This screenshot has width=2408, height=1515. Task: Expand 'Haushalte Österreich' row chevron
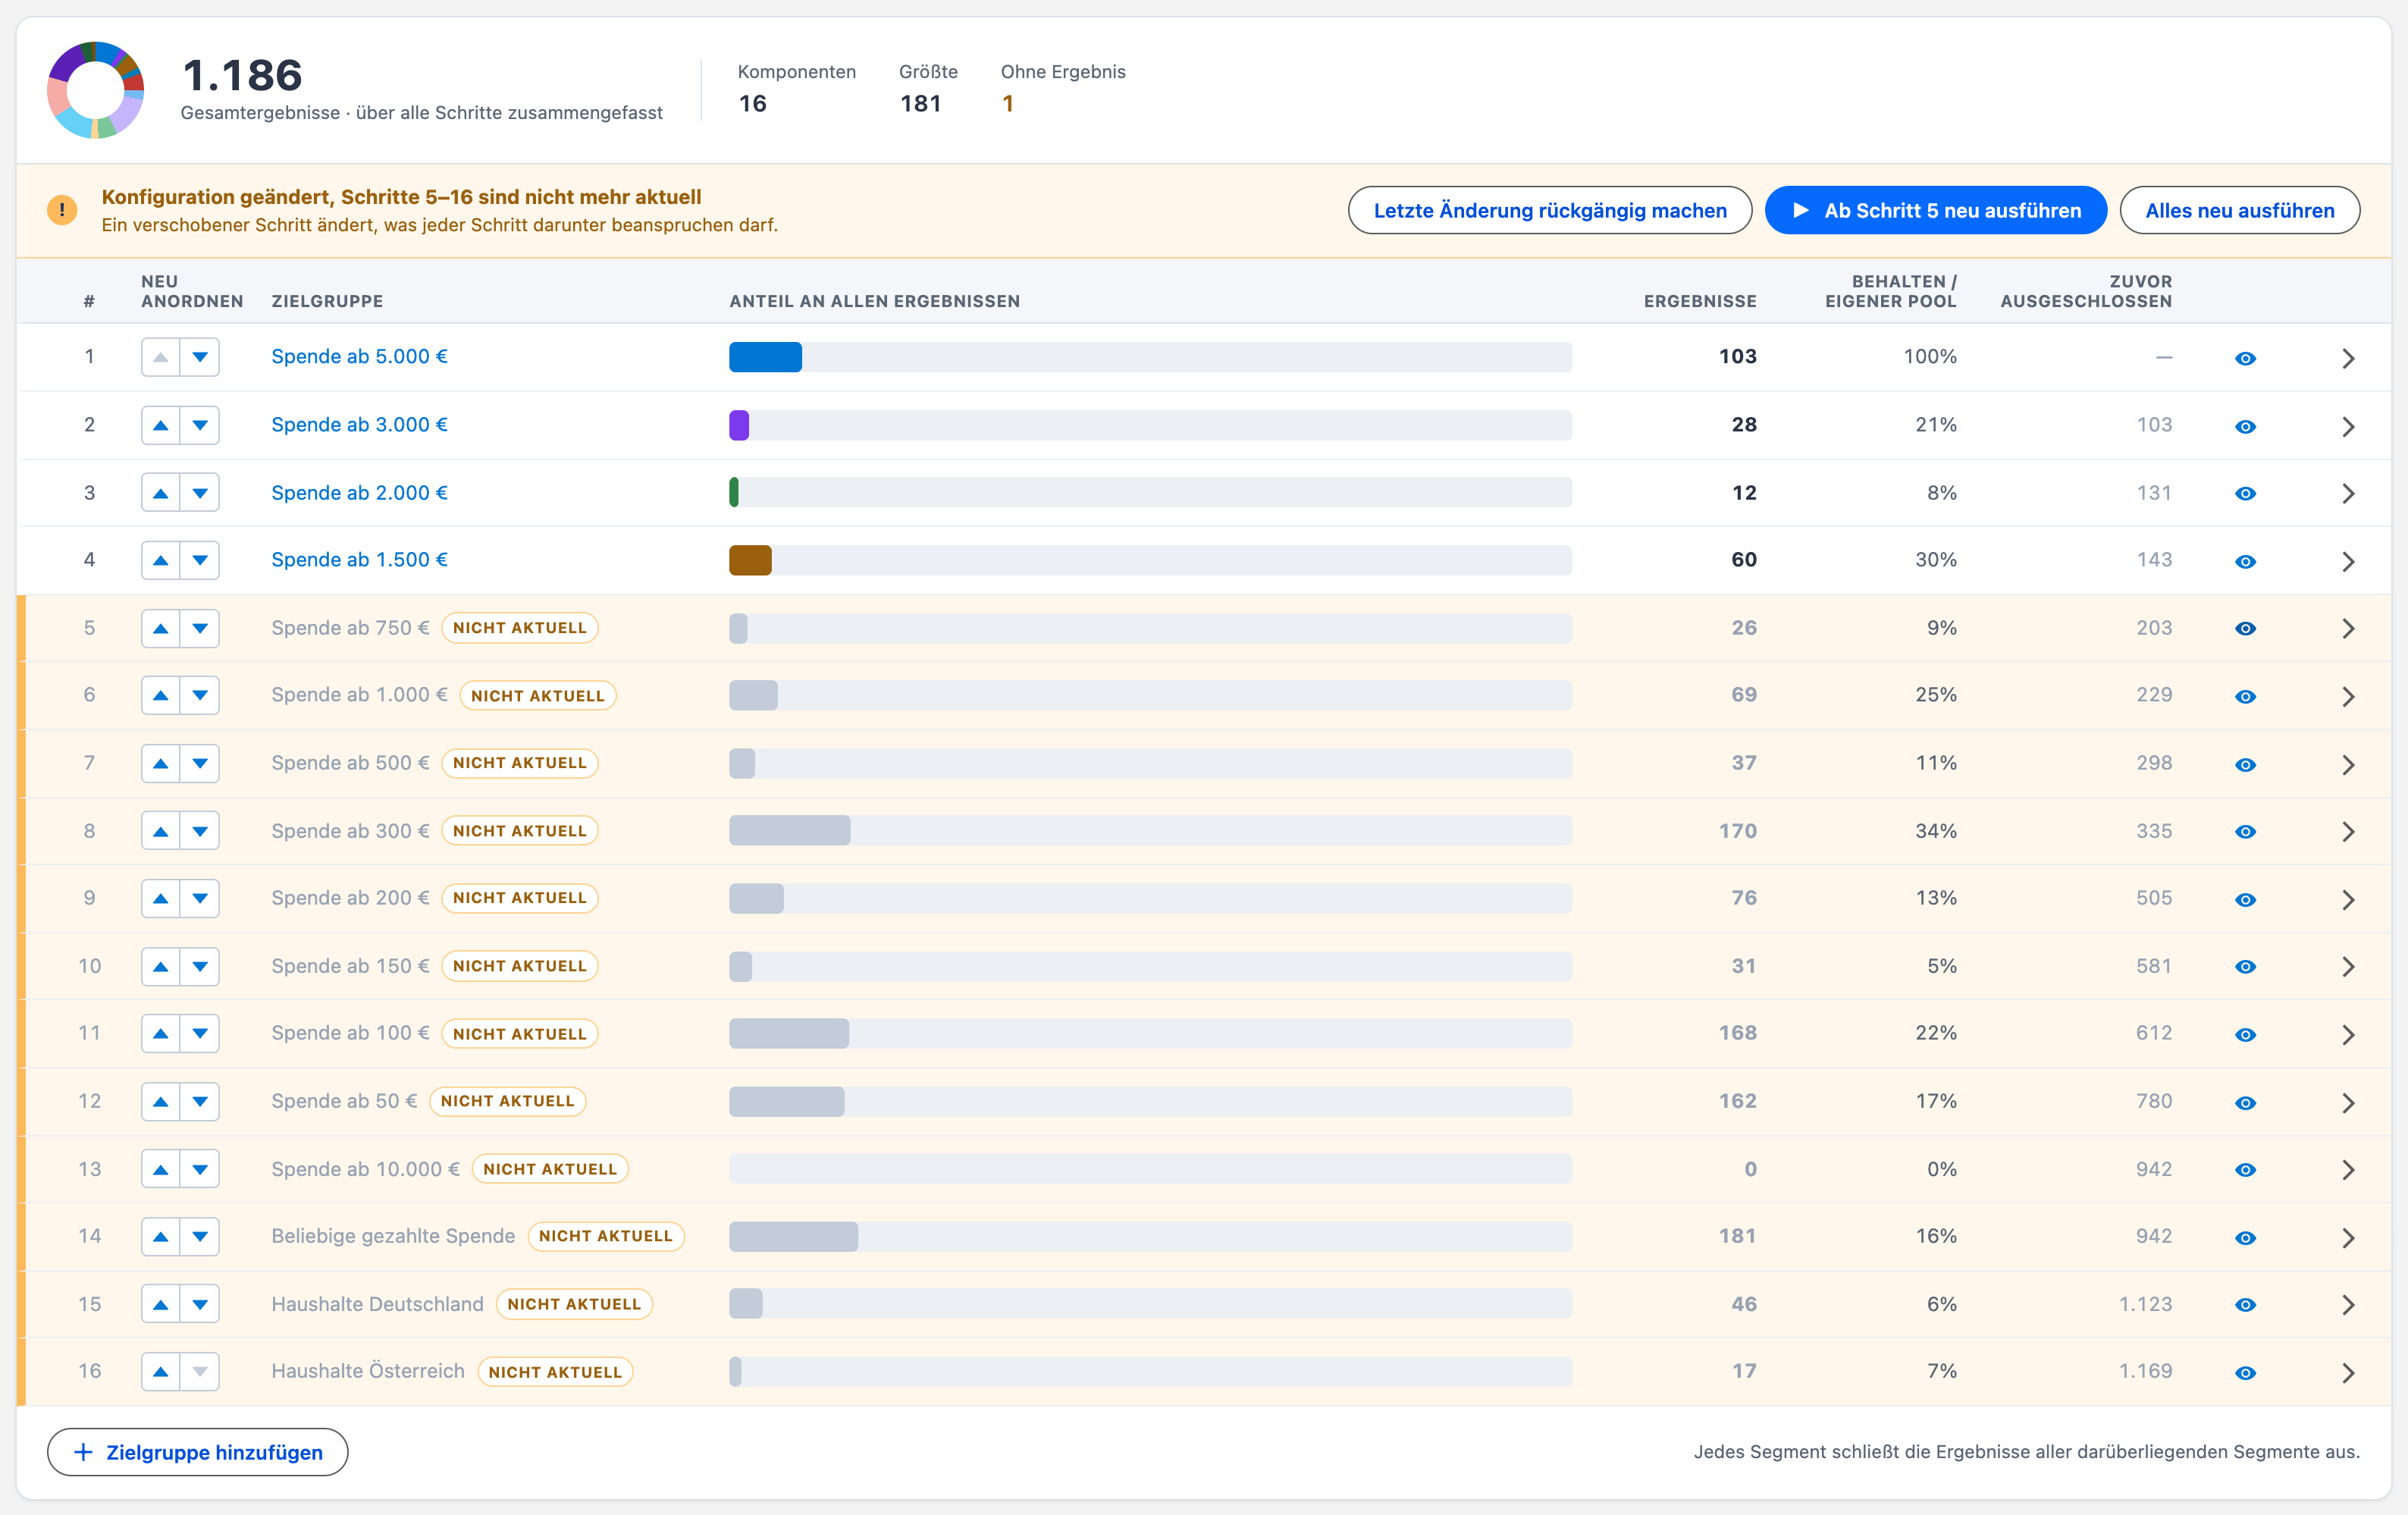coord(2348,1372)
